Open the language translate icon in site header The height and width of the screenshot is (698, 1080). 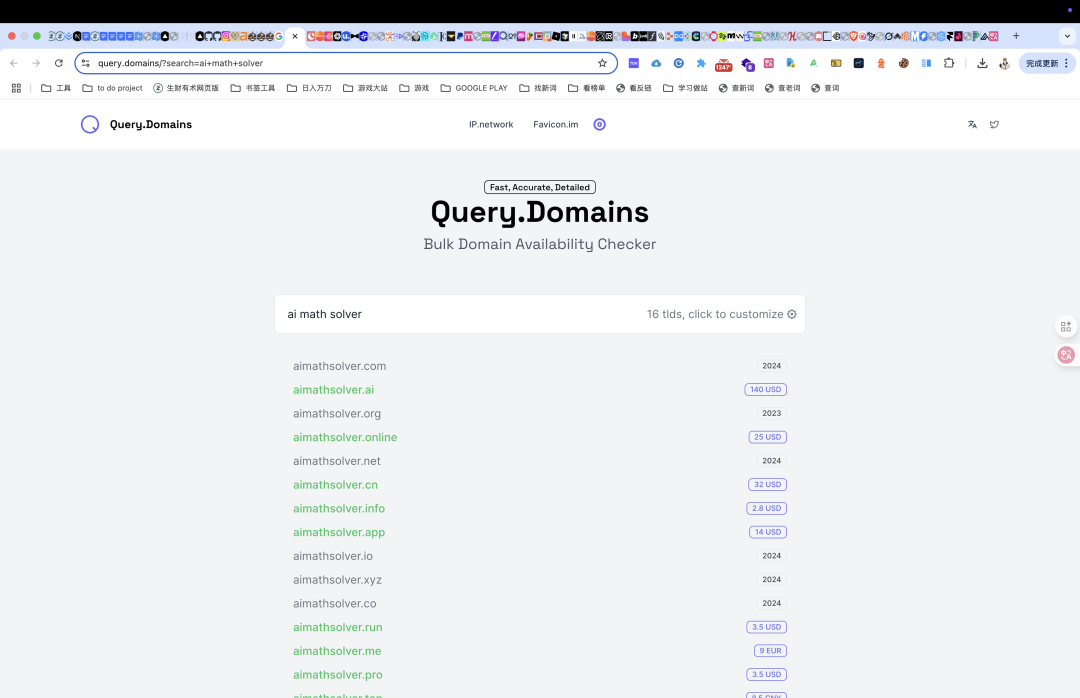point(972,125)
